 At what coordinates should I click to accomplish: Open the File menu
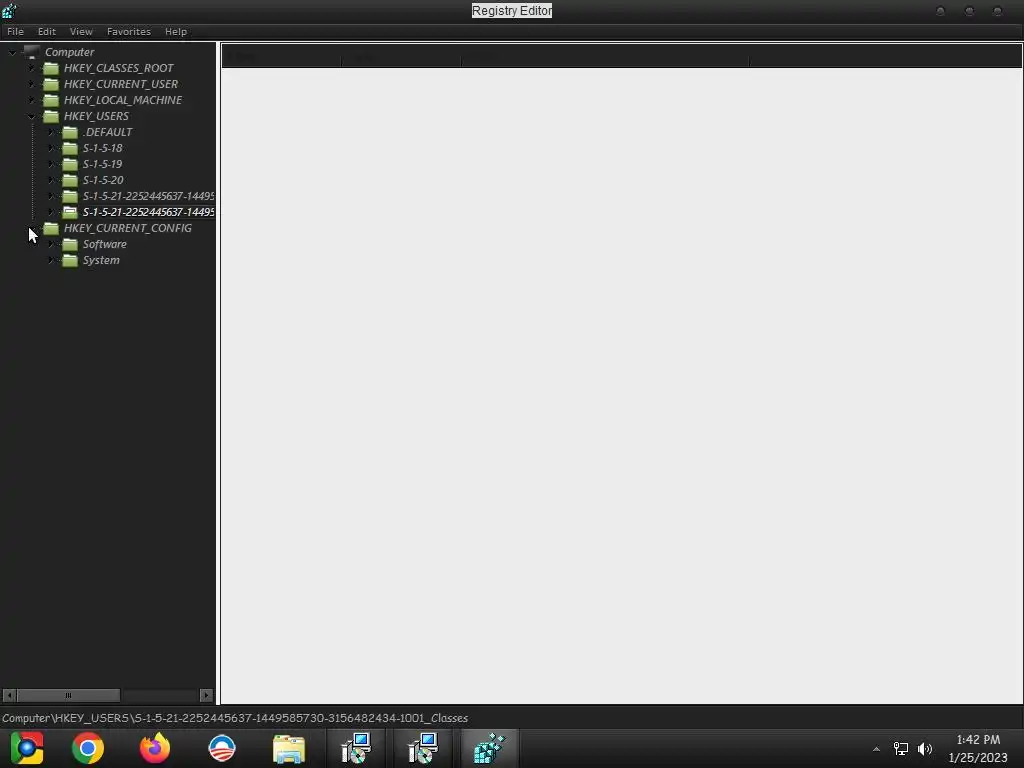pyautogui.click(x=15, y=31)
